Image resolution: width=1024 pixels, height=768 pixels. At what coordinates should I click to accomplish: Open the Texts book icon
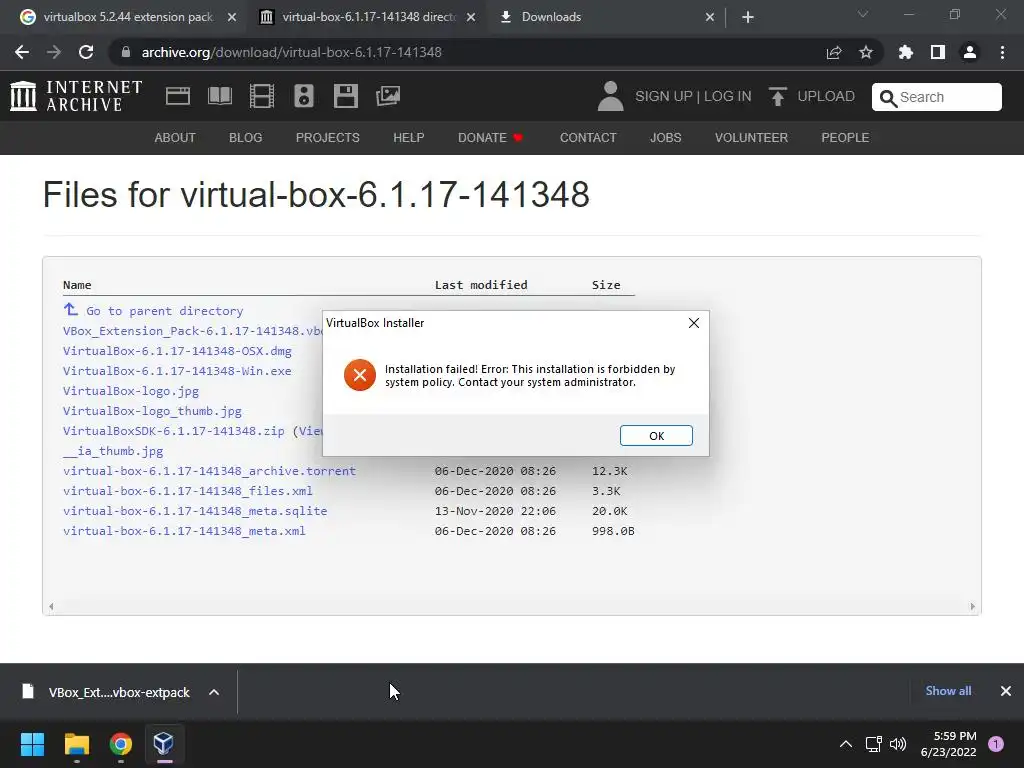[219, 96]
